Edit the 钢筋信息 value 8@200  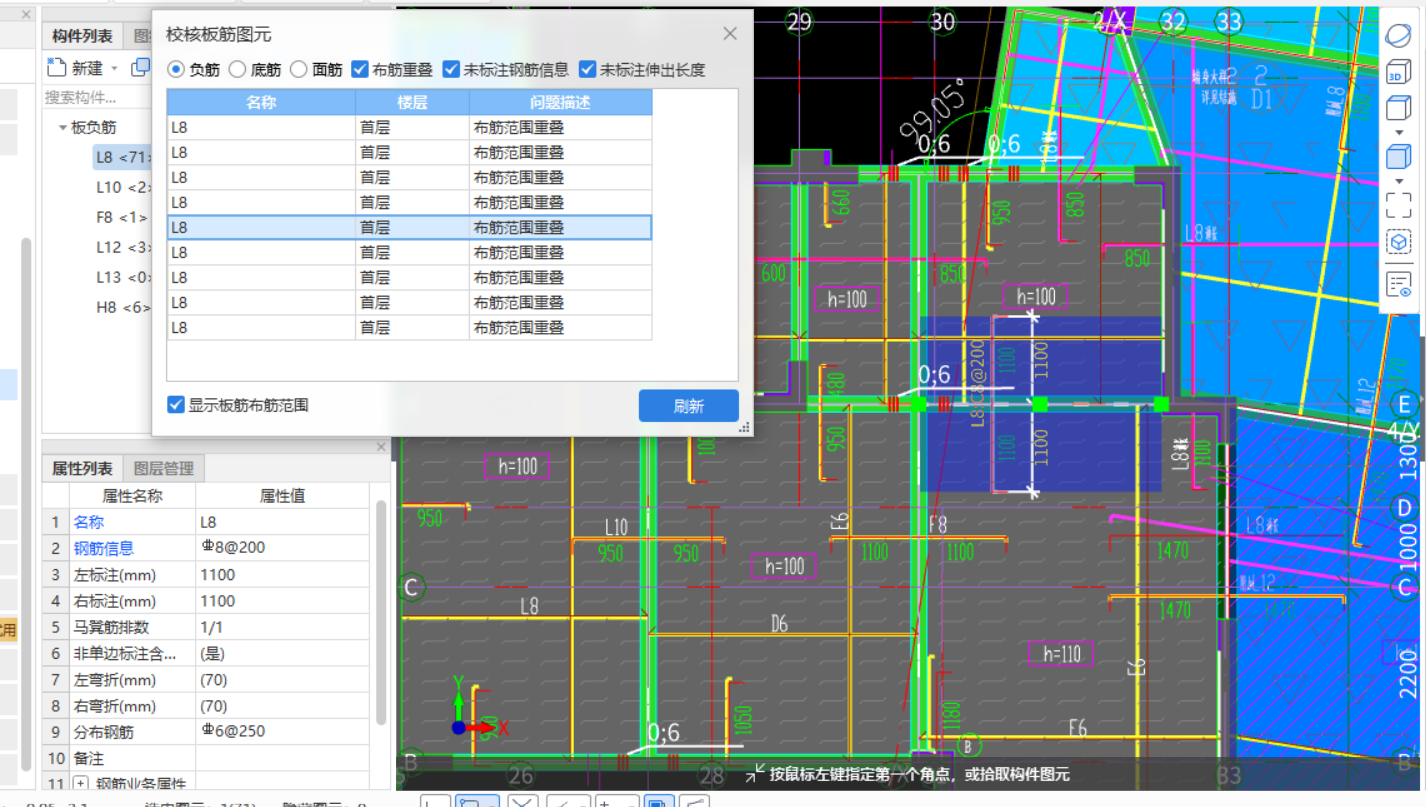click(283, 548)
